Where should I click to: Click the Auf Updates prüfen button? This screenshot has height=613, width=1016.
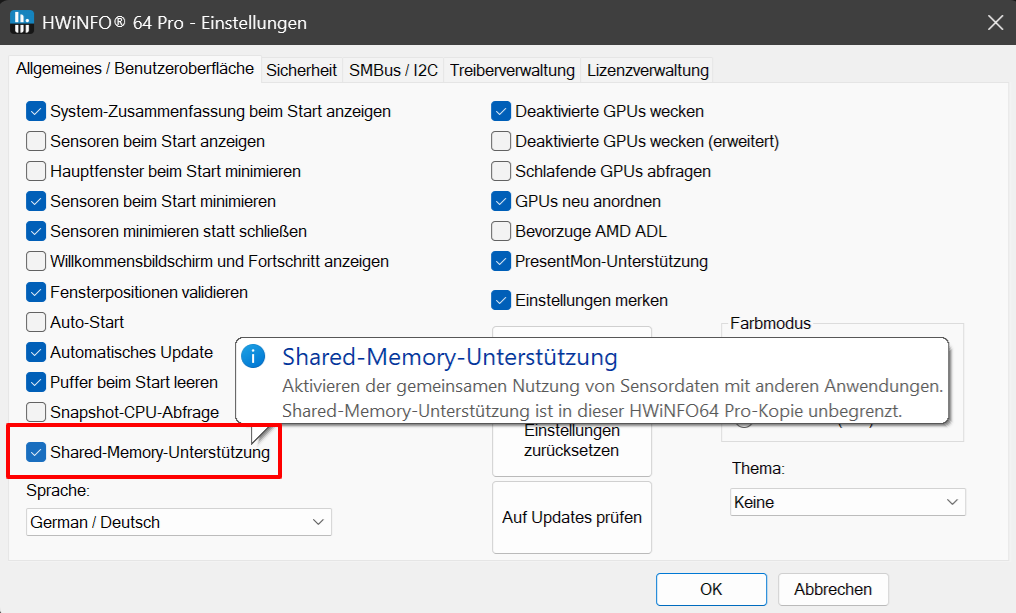[572, 517]
